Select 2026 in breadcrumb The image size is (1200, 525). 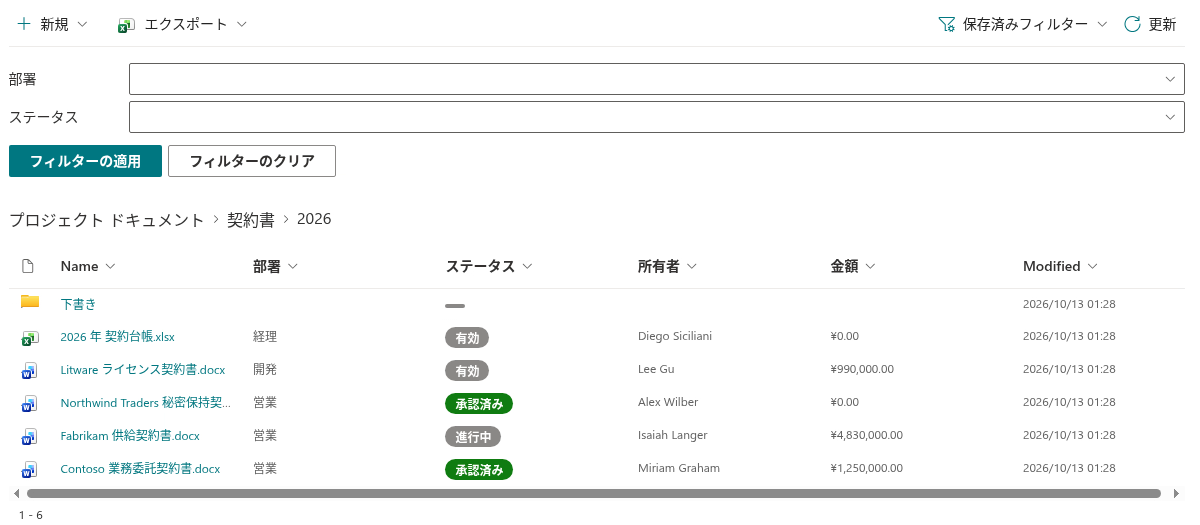[x=314, y=219]
